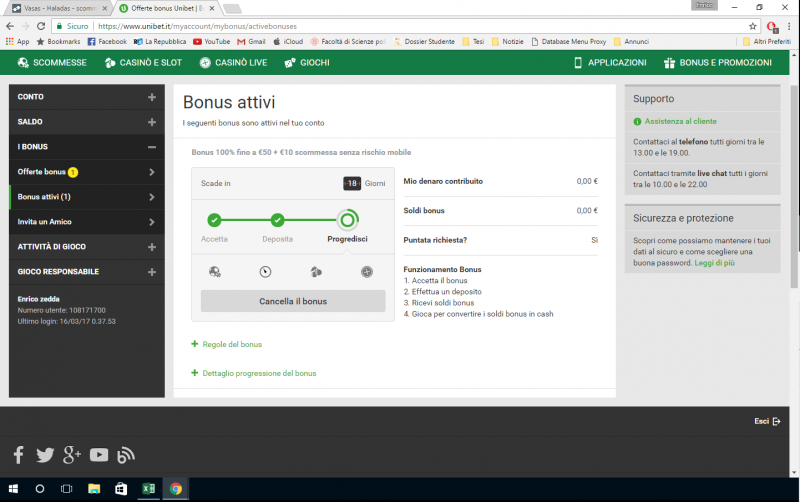800x502 pixels.
Task: Open the Twitter footer icon
Action: tap(45, 455)
